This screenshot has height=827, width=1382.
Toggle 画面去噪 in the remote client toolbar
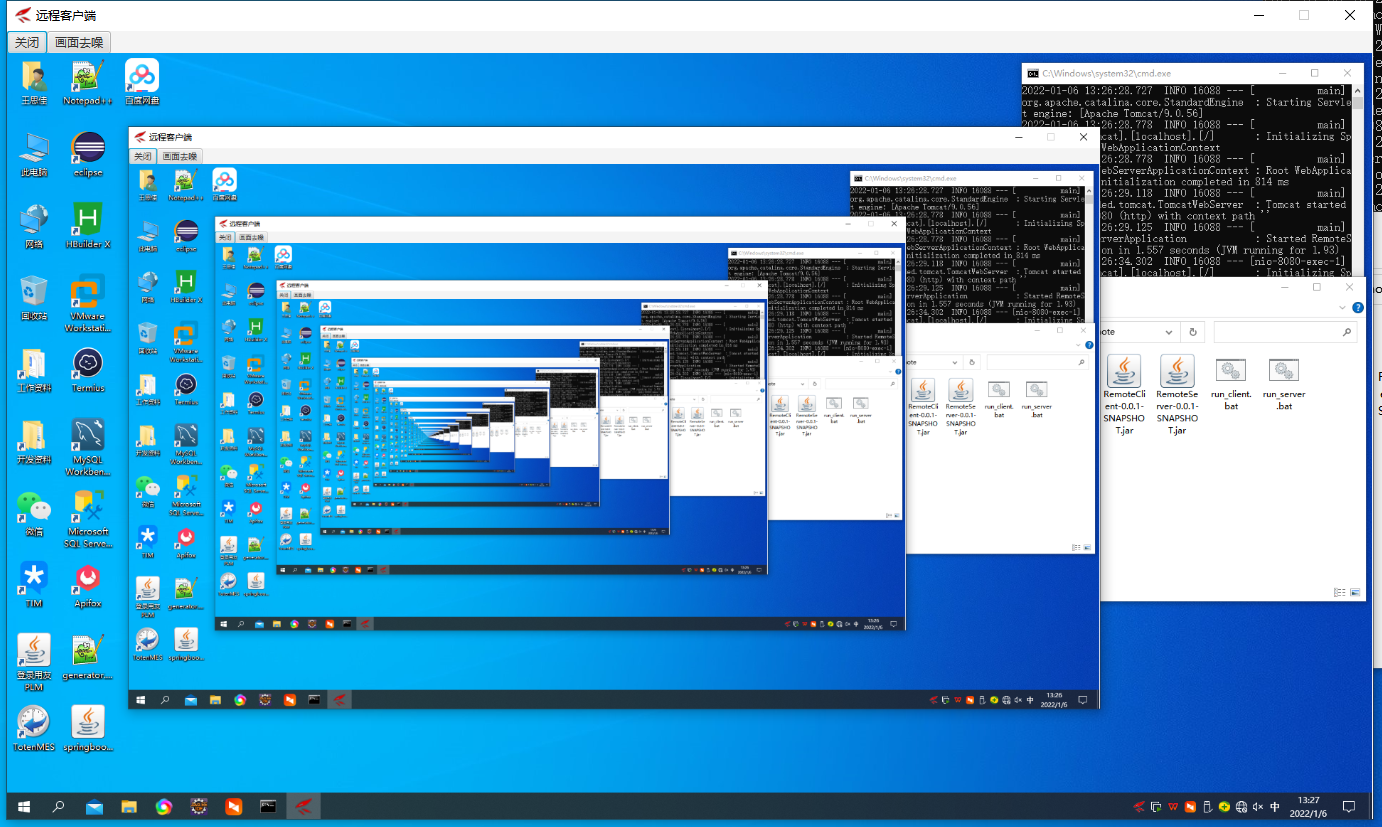coord(81,42)
